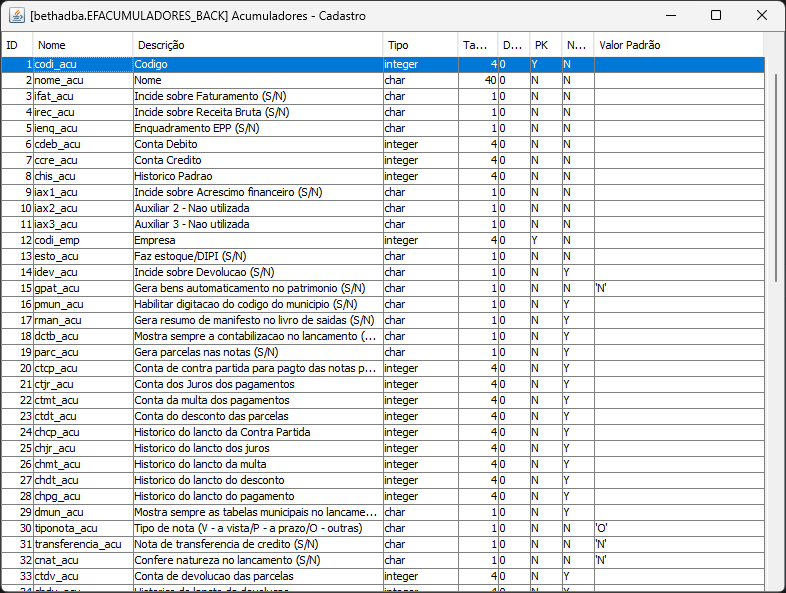The image size is (786, 593).
Task: Click PK value 'Y' in codi_emp row
Action: [546, 241]
